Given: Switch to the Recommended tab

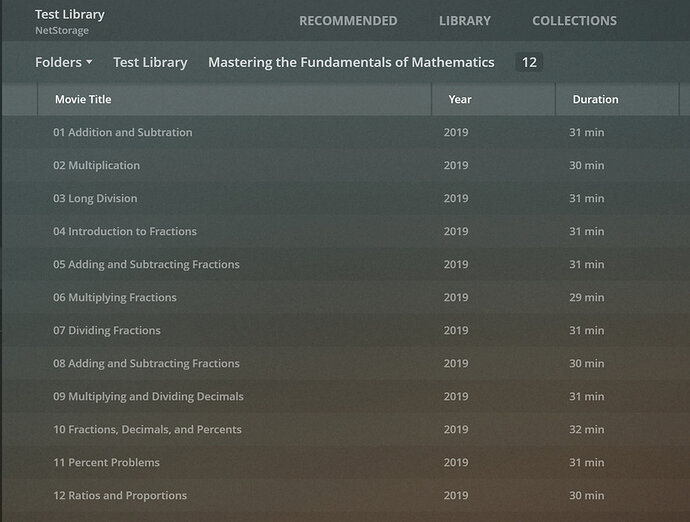Looking at the screenshot, I should (348, 21).
